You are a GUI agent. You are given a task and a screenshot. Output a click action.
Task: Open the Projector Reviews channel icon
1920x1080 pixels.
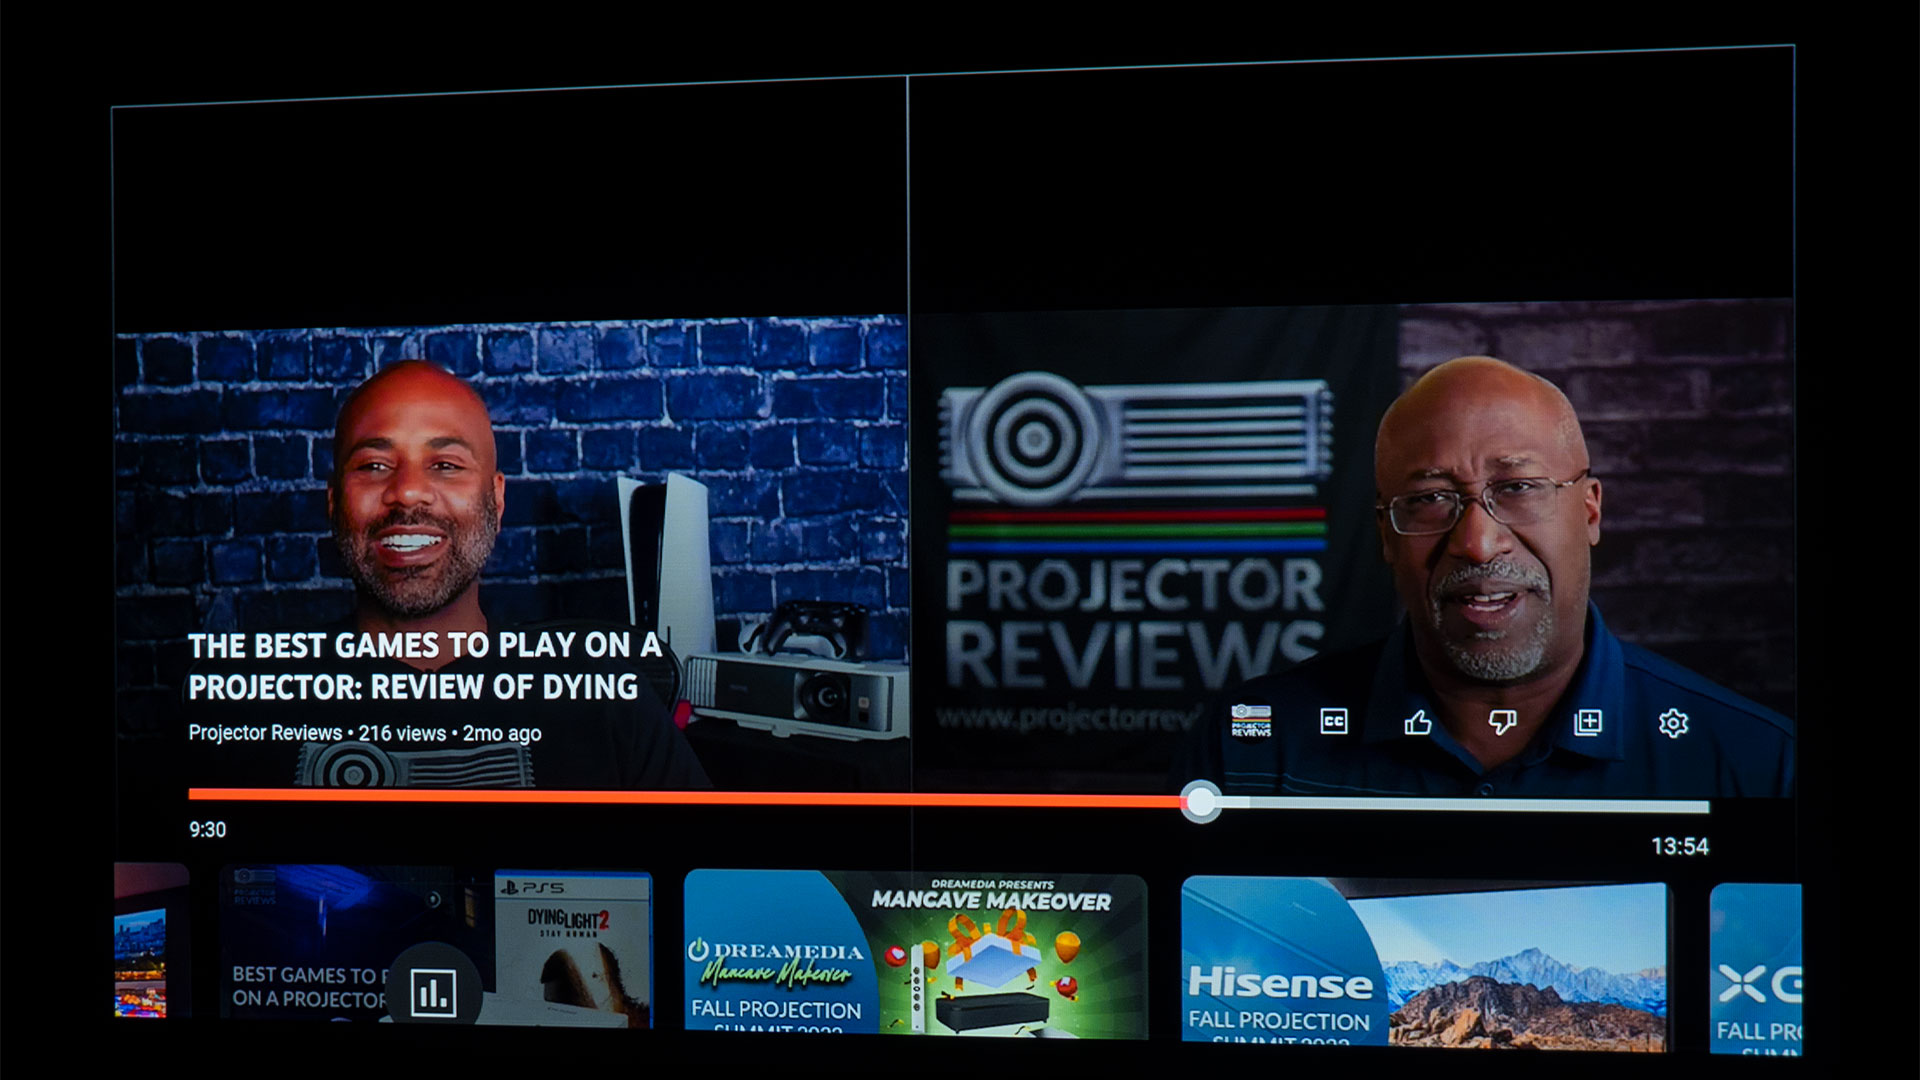[x=1251, y=721]
